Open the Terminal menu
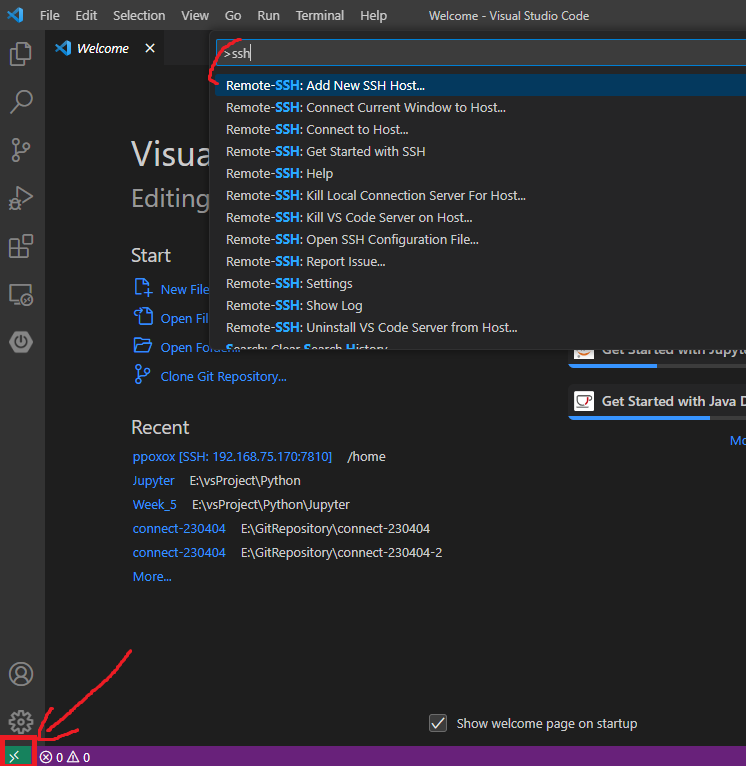 pyautogui.click(x=320, y=16)
